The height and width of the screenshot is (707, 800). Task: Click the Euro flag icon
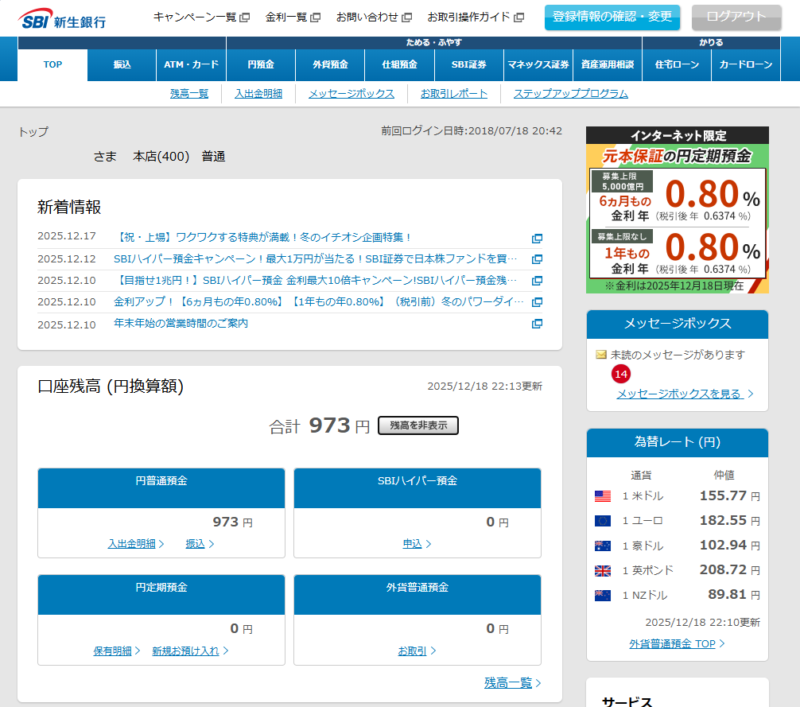602,521
